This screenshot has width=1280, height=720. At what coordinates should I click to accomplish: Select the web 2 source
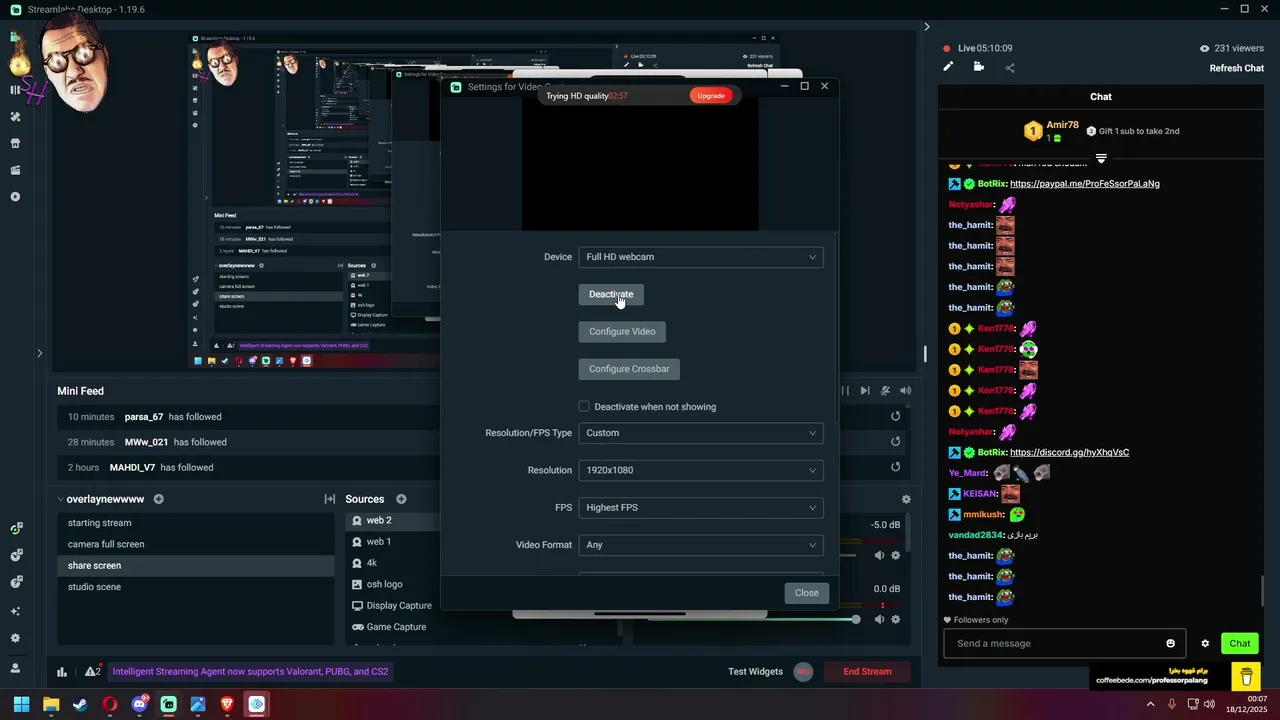393,520
